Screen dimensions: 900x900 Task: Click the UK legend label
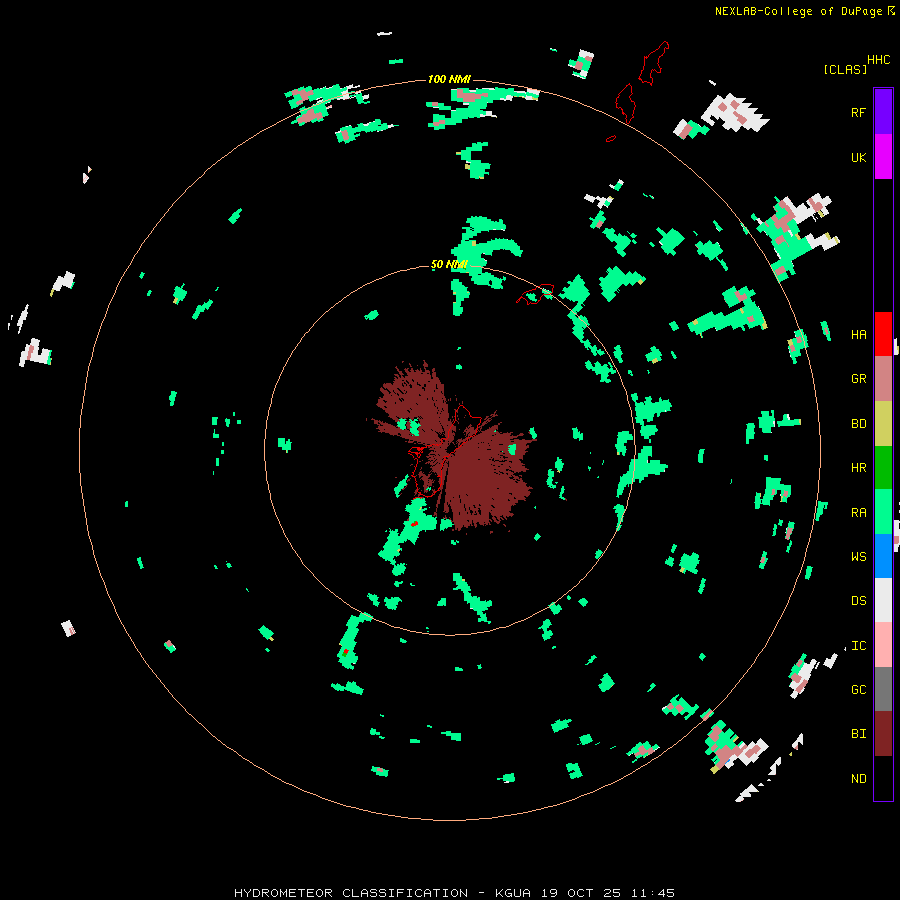pos(858,157)
